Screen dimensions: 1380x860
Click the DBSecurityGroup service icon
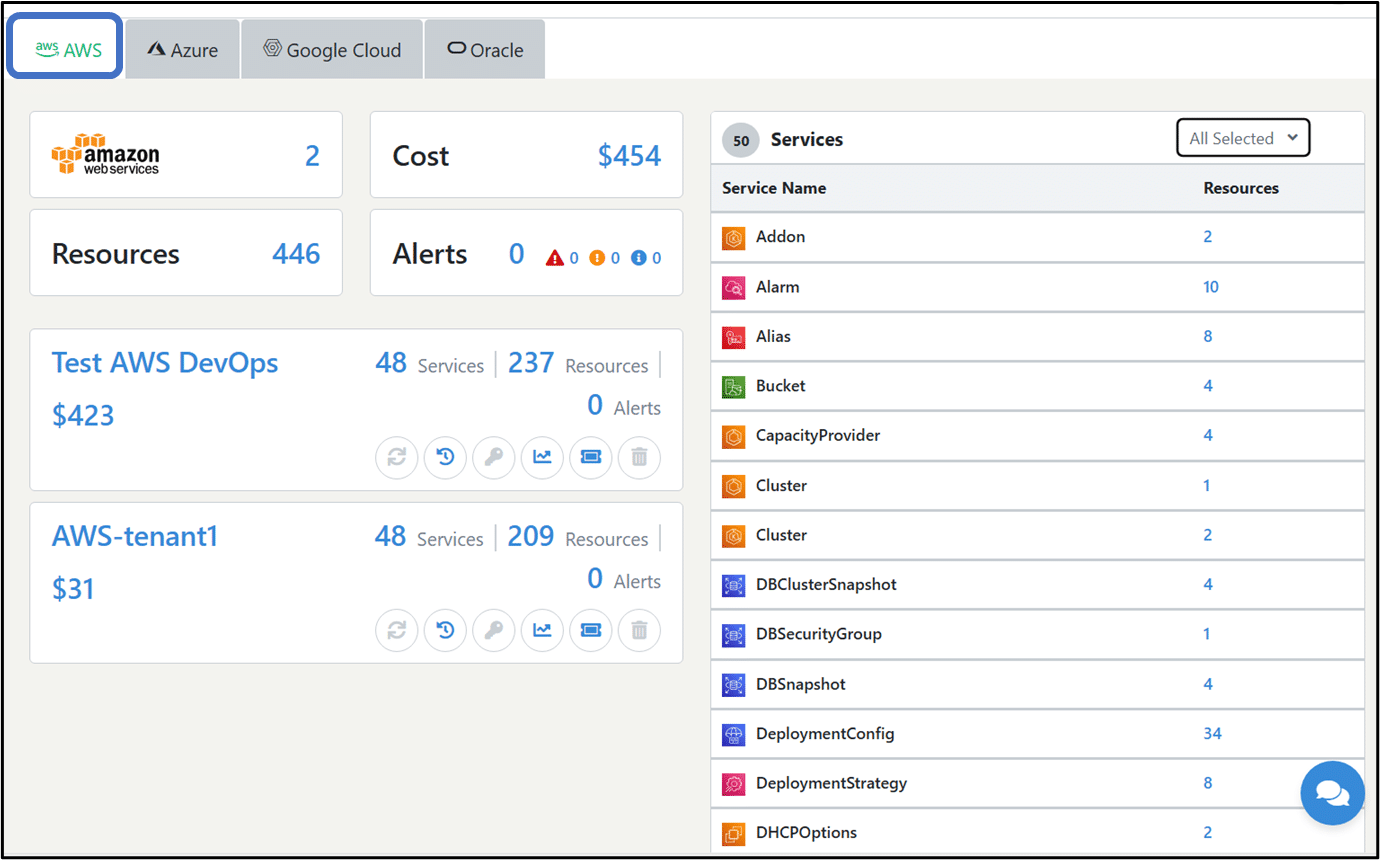(733, 635)
